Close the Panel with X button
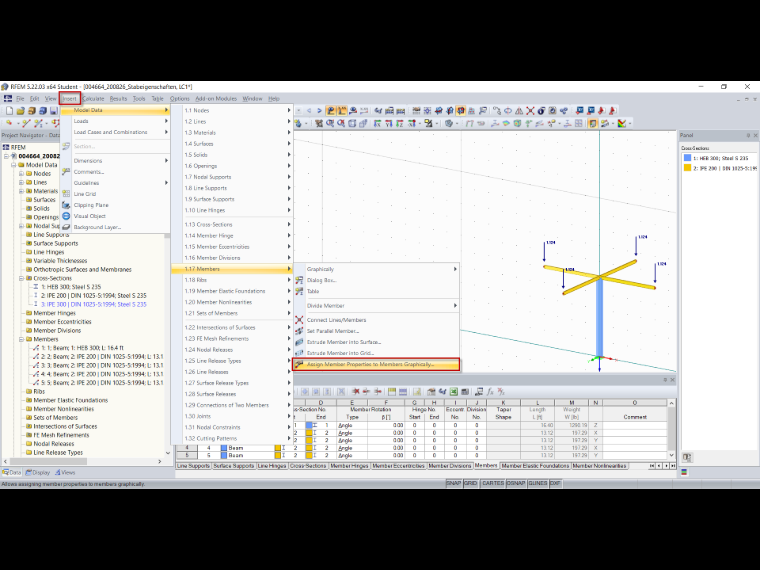The width and height of the screenshot is (760, 570). [x=755, y=135]
